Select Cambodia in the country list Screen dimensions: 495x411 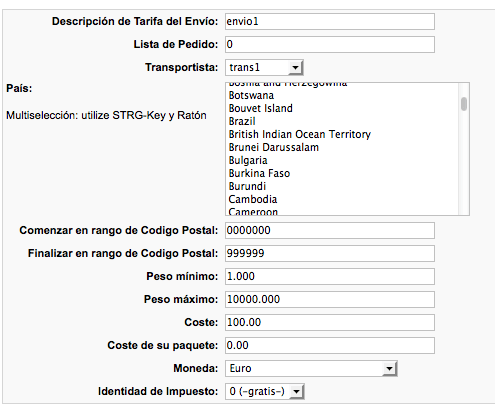coord(343,200)
